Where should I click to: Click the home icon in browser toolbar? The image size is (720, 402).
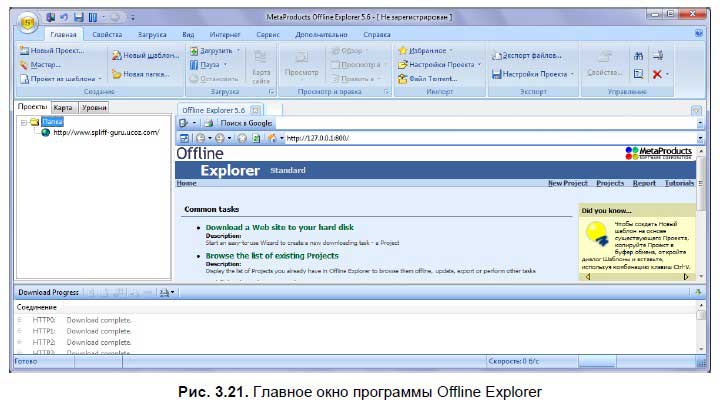pos(272,138)
